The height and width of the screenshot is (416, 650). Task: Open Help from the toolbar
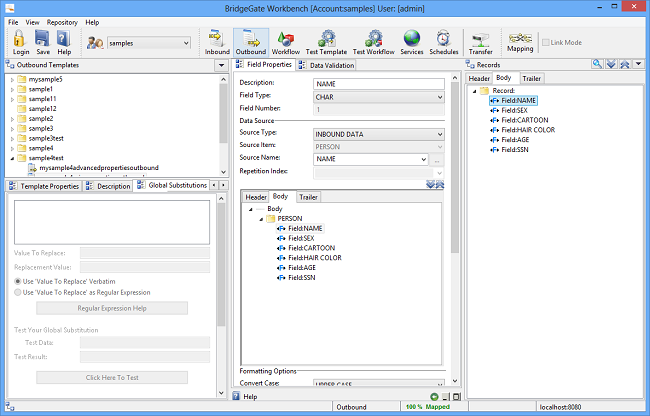pyautogui.click(x=64, y=43)
